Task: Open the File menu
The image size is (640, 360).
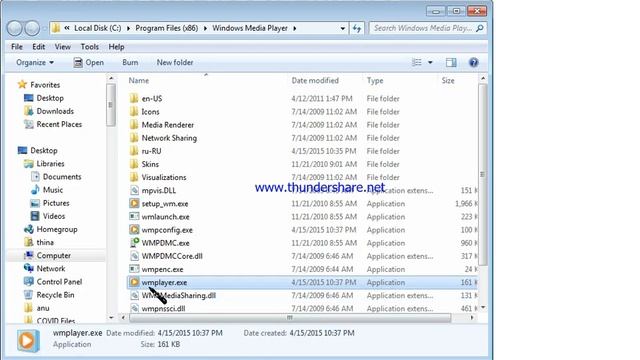Action: point(17,47)
